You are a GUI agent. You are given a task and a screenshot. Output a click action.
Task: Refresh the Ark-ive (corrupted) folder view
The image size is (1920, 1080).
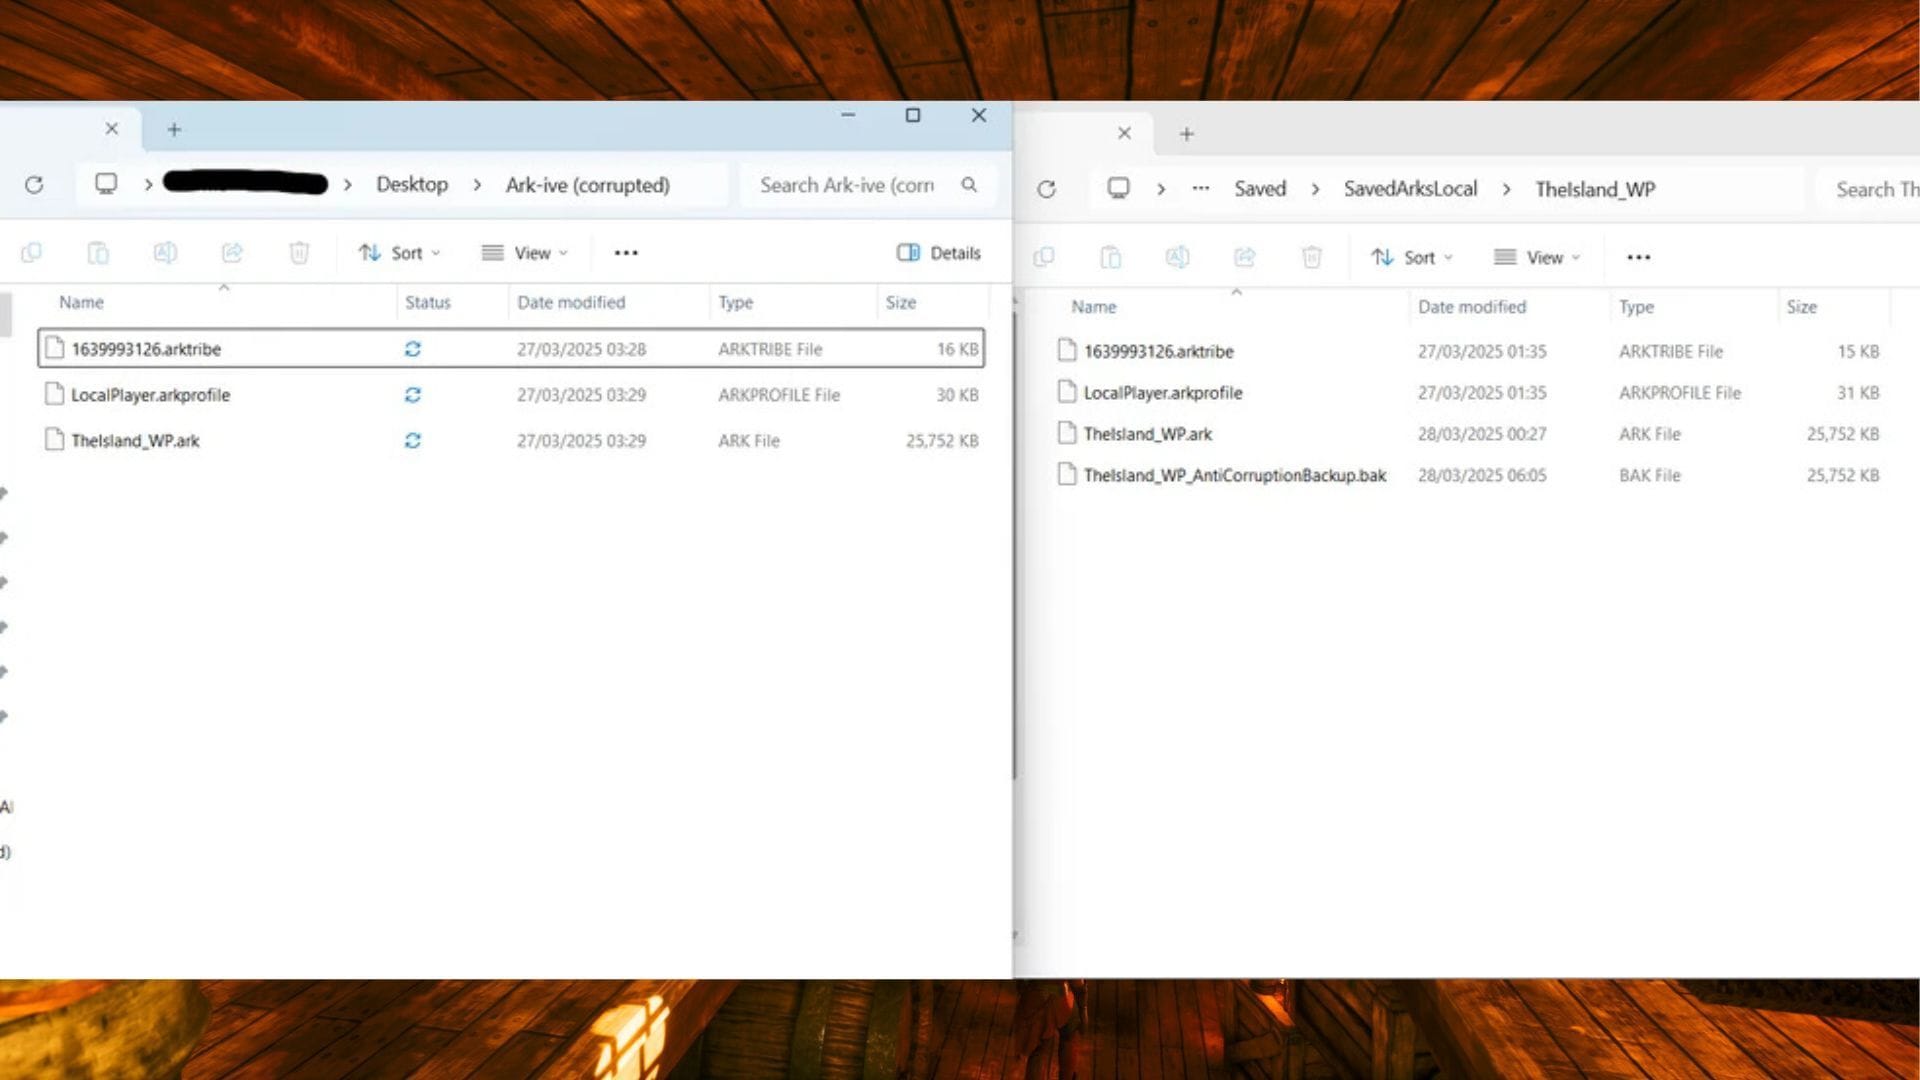click(x=34, y=185)
